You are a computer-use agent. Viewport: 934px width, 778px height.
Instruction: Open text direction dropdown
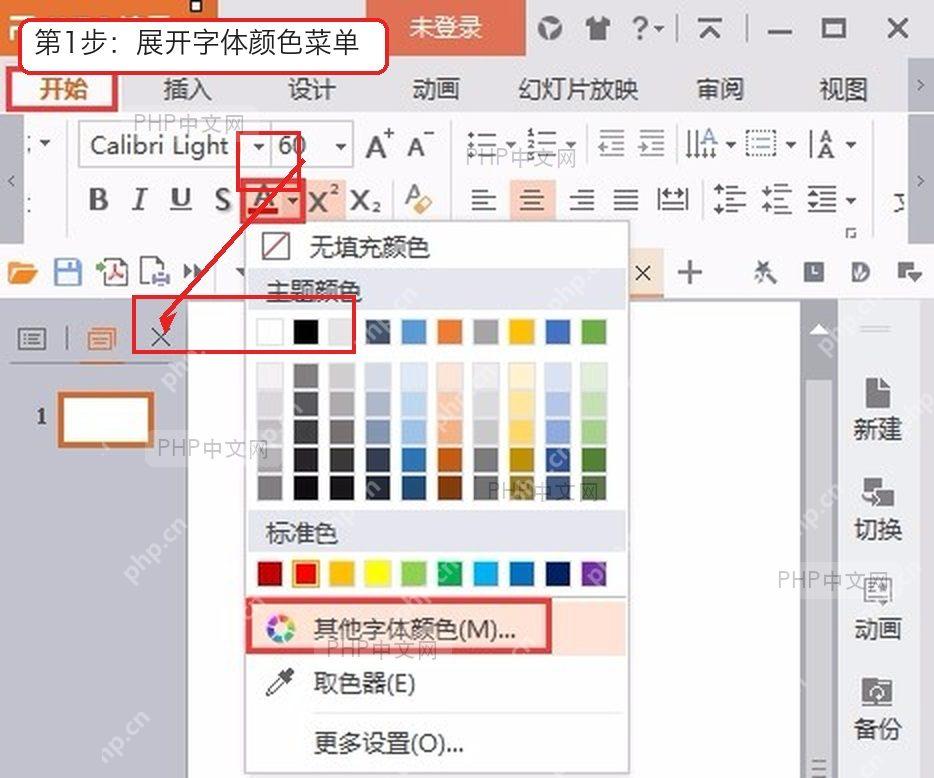(731, 145)
